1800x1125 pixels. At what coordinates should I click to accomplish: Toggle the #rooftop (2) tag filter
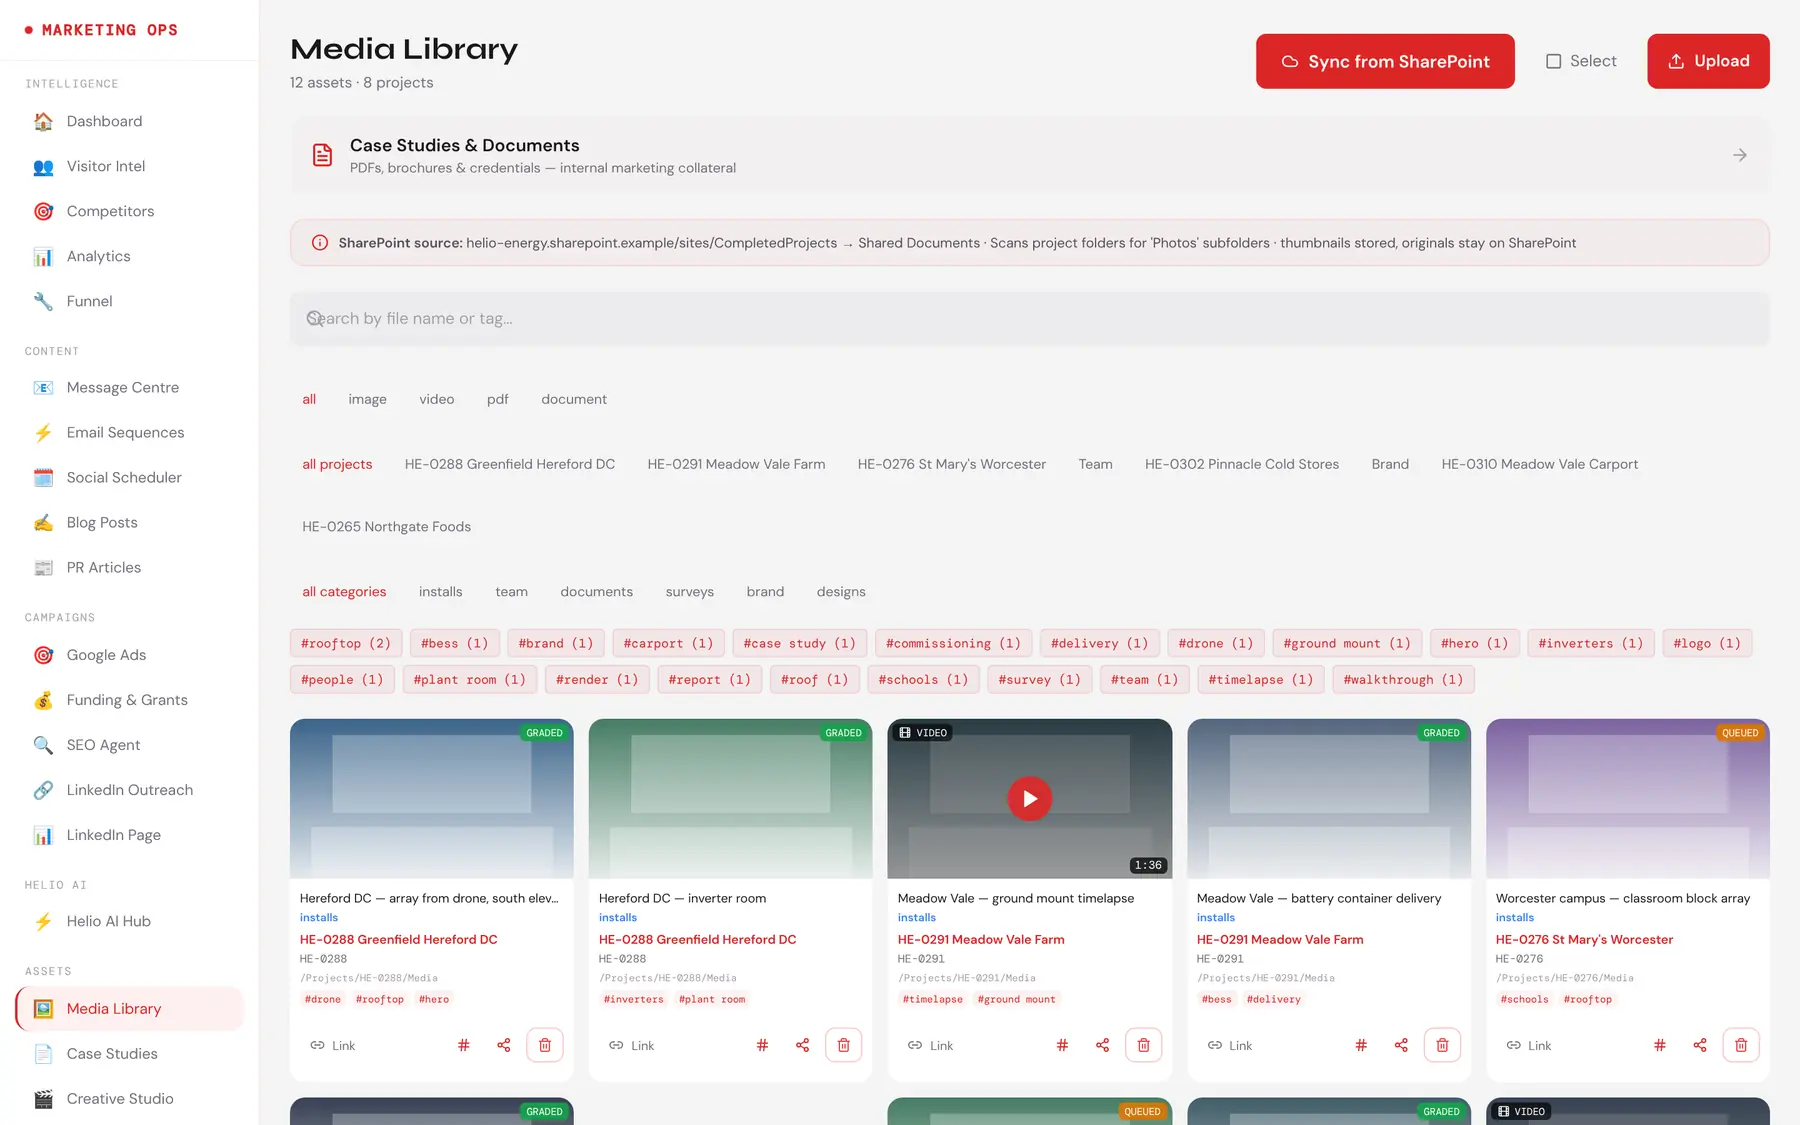(346, 643)
